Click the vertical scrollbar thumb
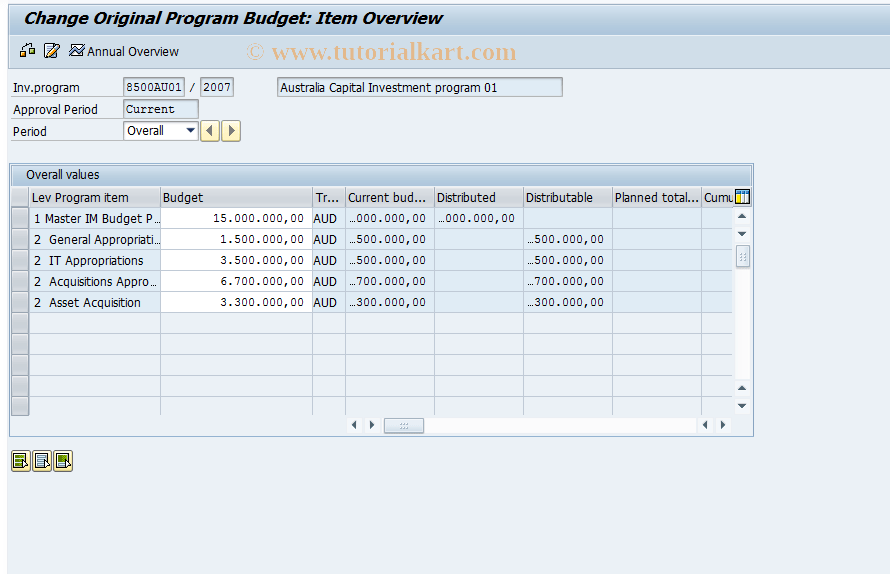The width and height of the screenshot is (890, 574). coord(742,256)
